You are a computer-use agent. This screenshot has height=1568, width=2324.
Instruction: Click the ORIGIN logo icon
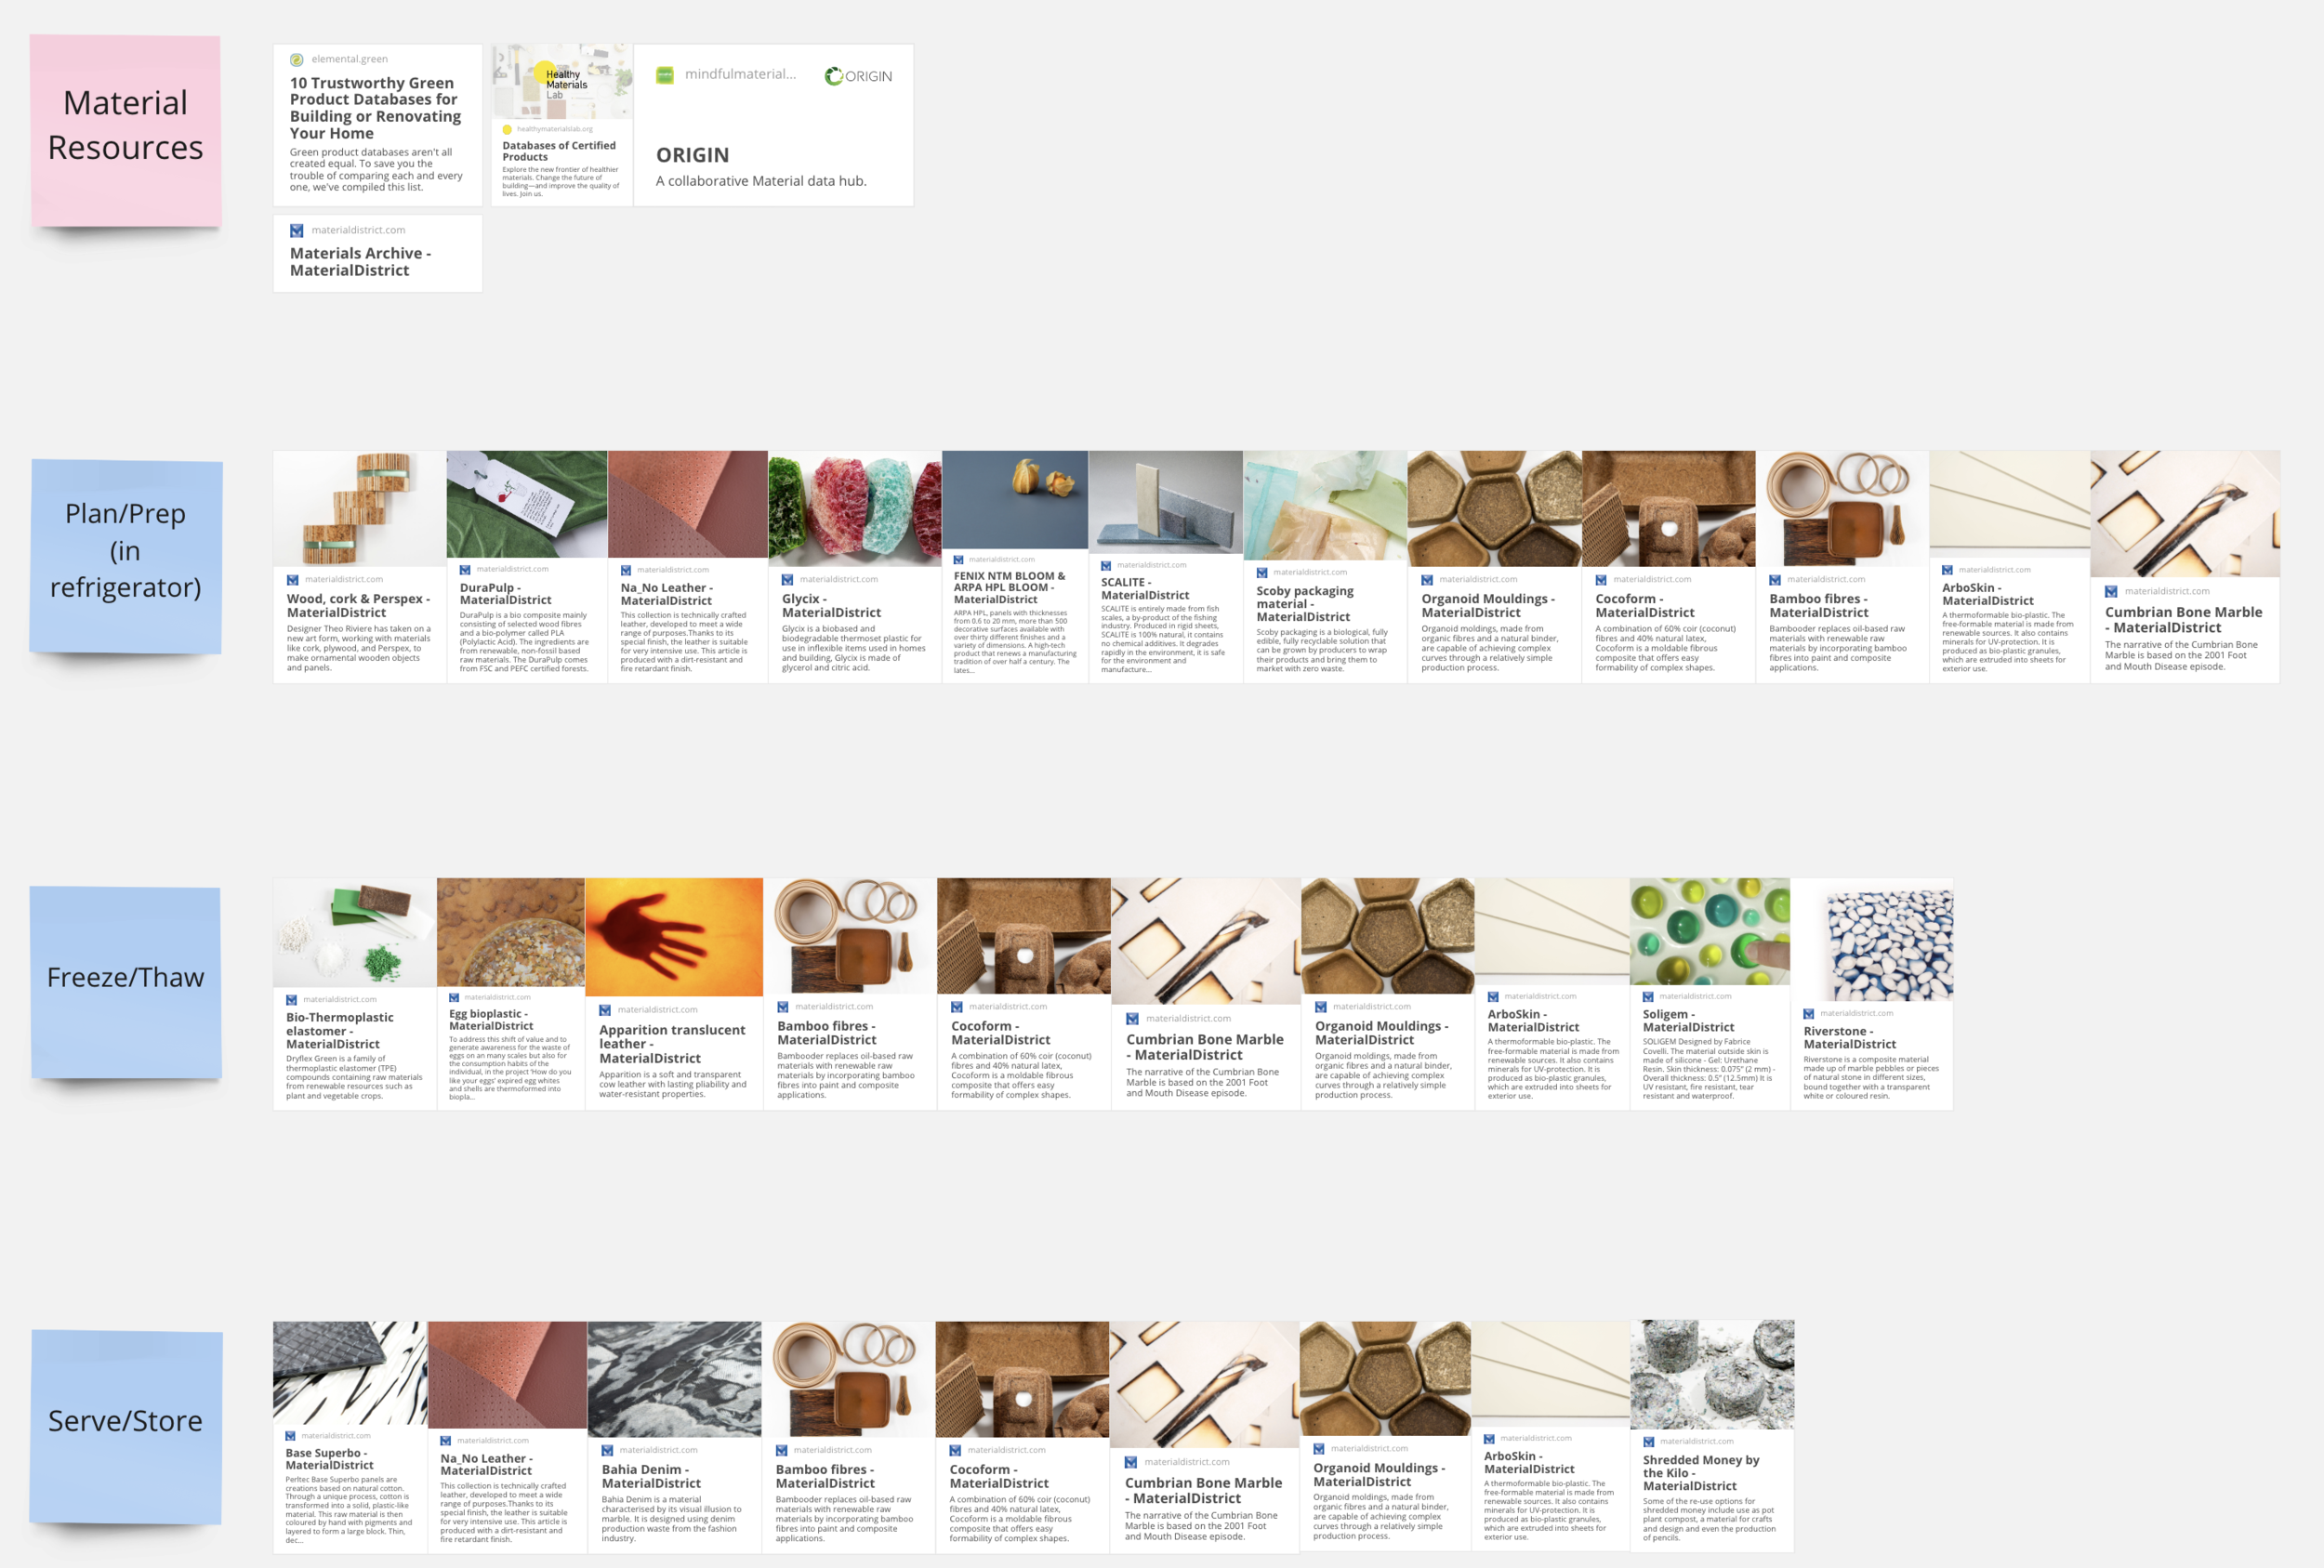point(833,76)
